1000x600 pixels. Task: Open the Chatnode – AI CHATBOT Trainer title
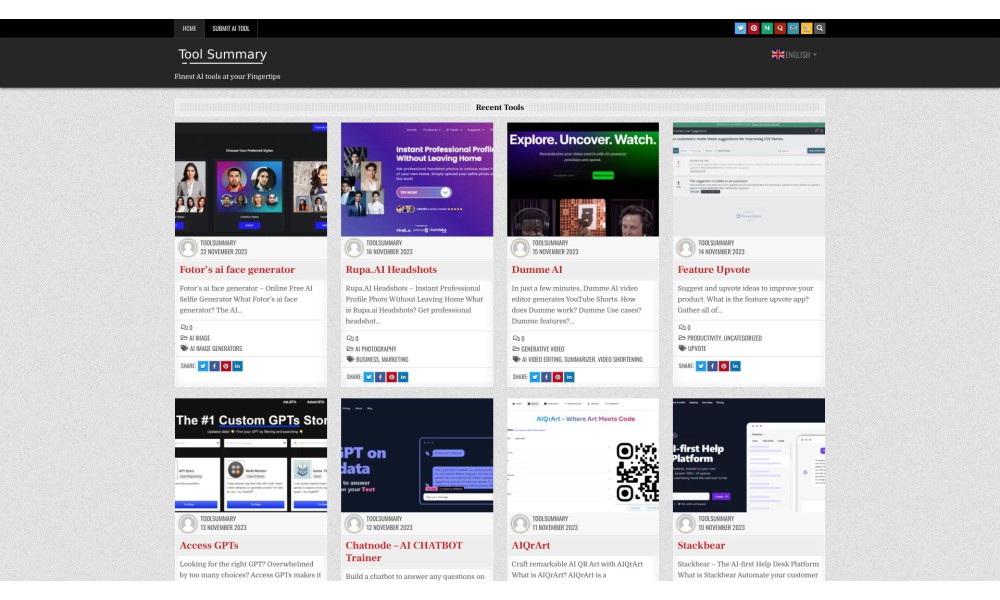click(x=404, y=552)
